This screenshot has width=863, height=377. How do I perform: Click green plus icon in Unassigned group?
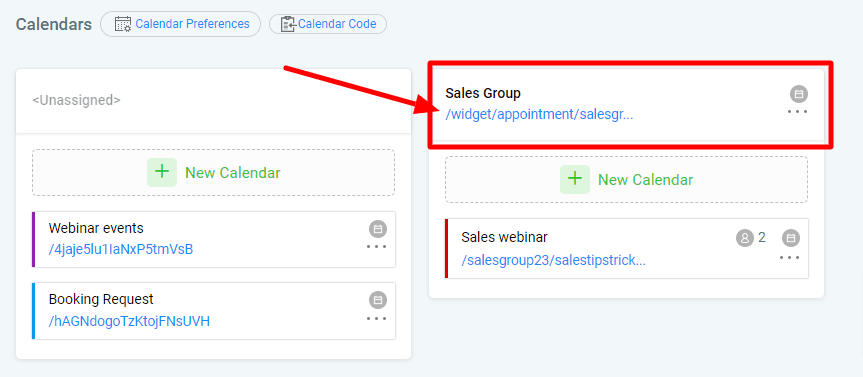162,172
